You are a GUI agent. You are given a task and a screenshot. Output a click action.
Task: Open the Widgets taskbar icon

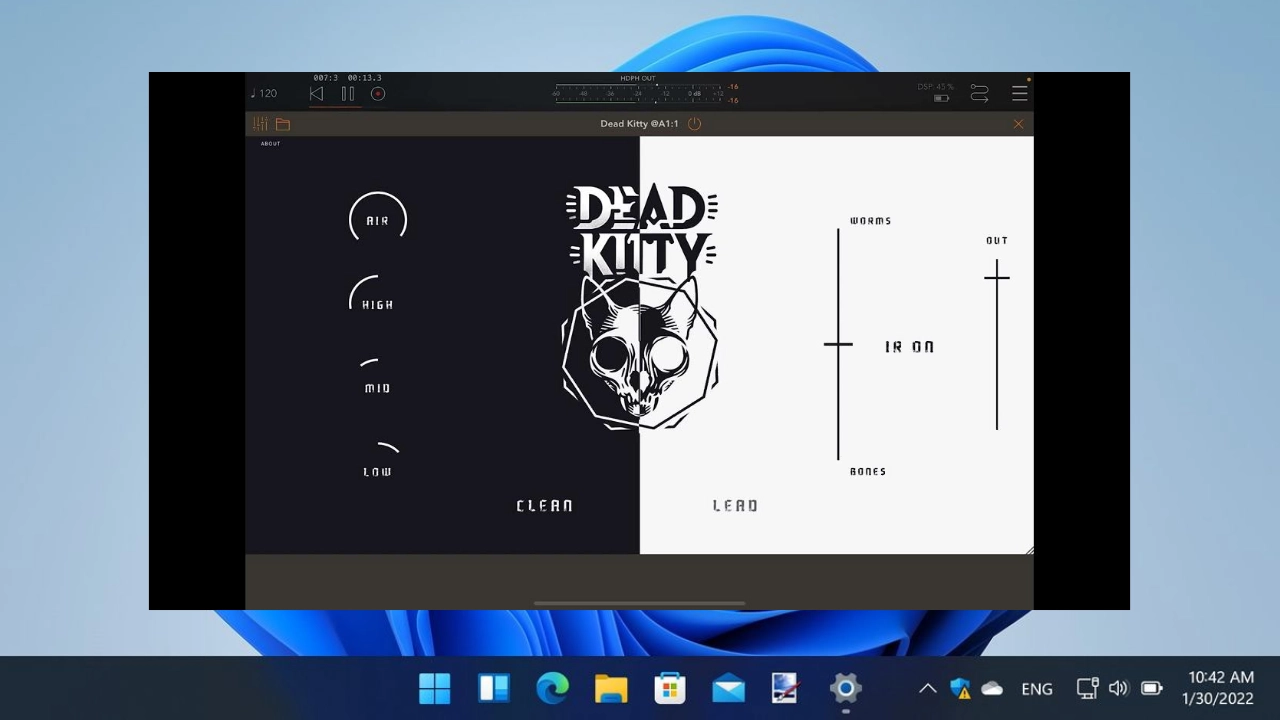coord(494,688)
